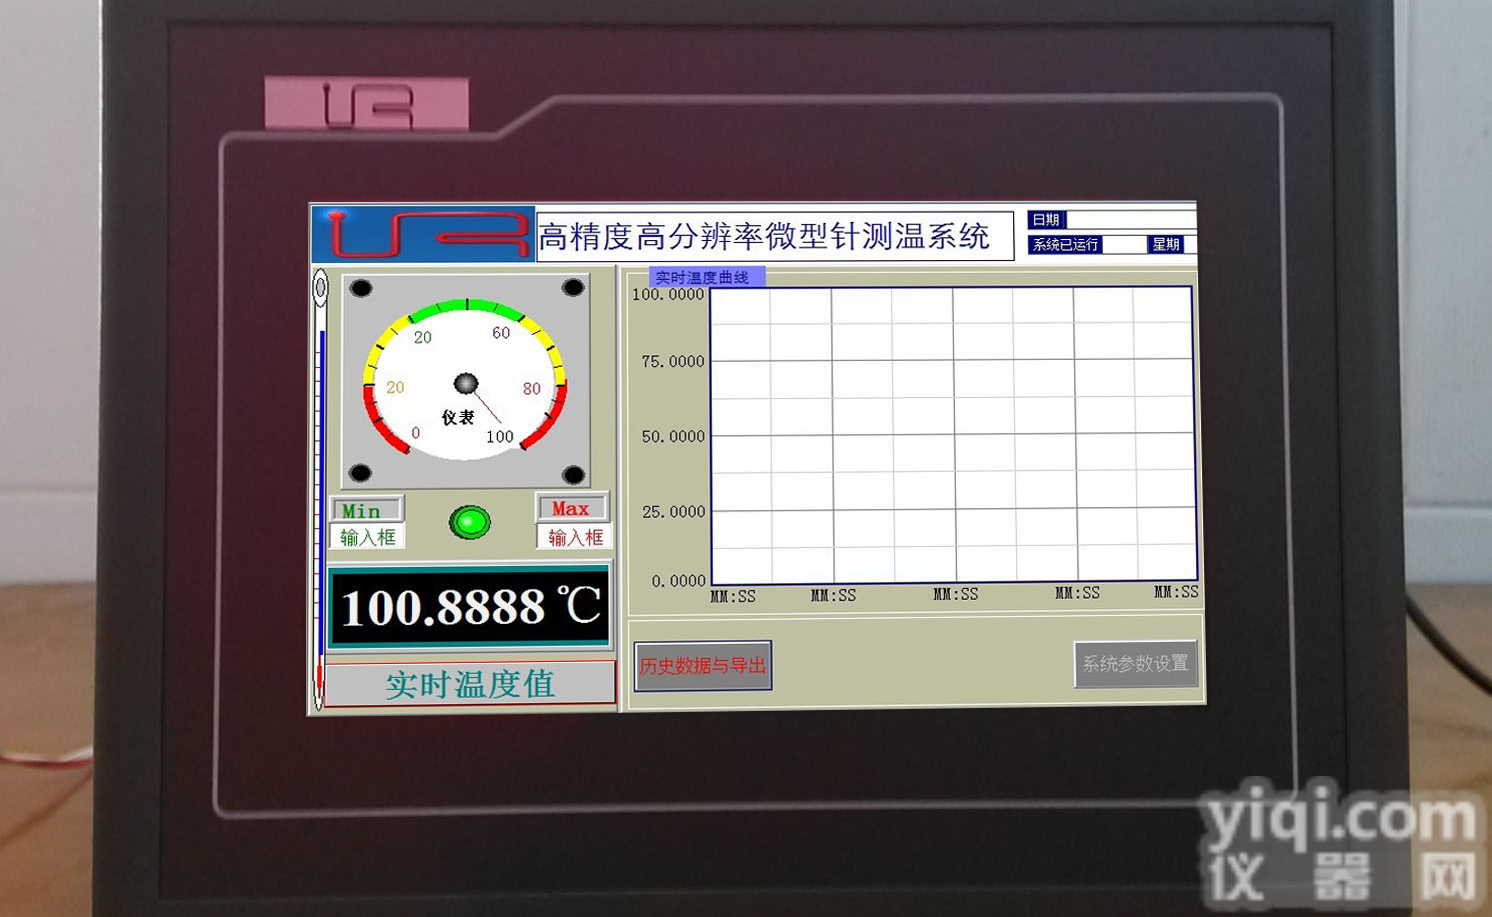This screenshot has height=917, width=1492.
Task: Click the bottom-right screw on the gauge
Action: [574, 474]
